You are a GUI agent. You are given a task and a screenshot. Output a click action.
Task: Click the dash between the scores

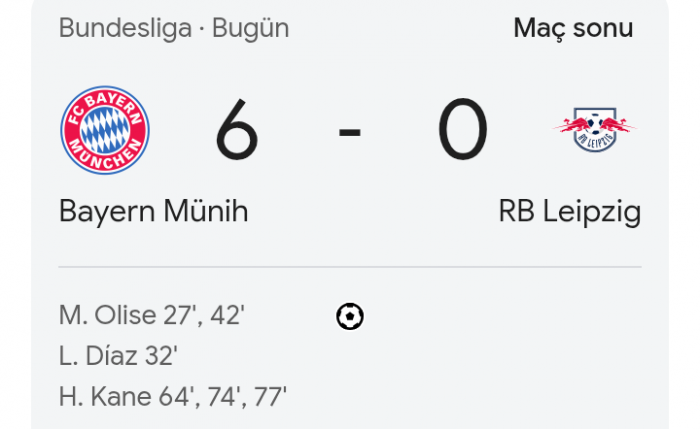tap(349, 131)
